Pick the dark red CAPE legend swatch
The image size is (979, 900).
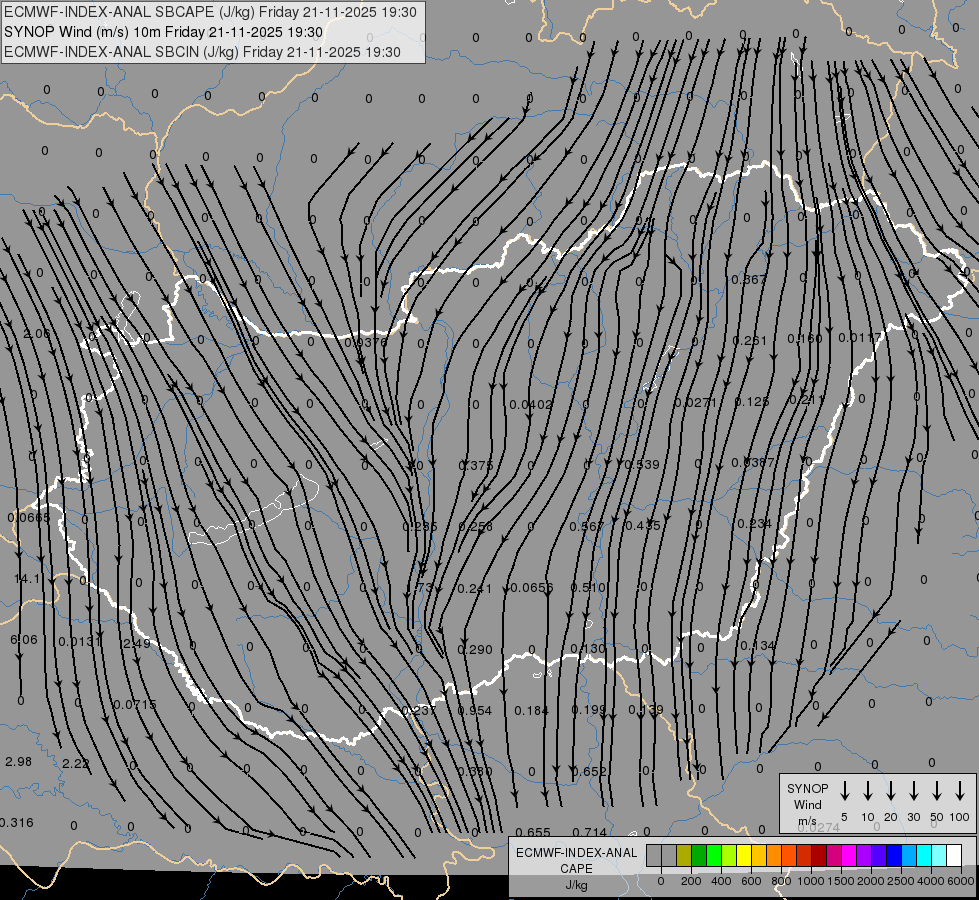click(x=819, y=855)
